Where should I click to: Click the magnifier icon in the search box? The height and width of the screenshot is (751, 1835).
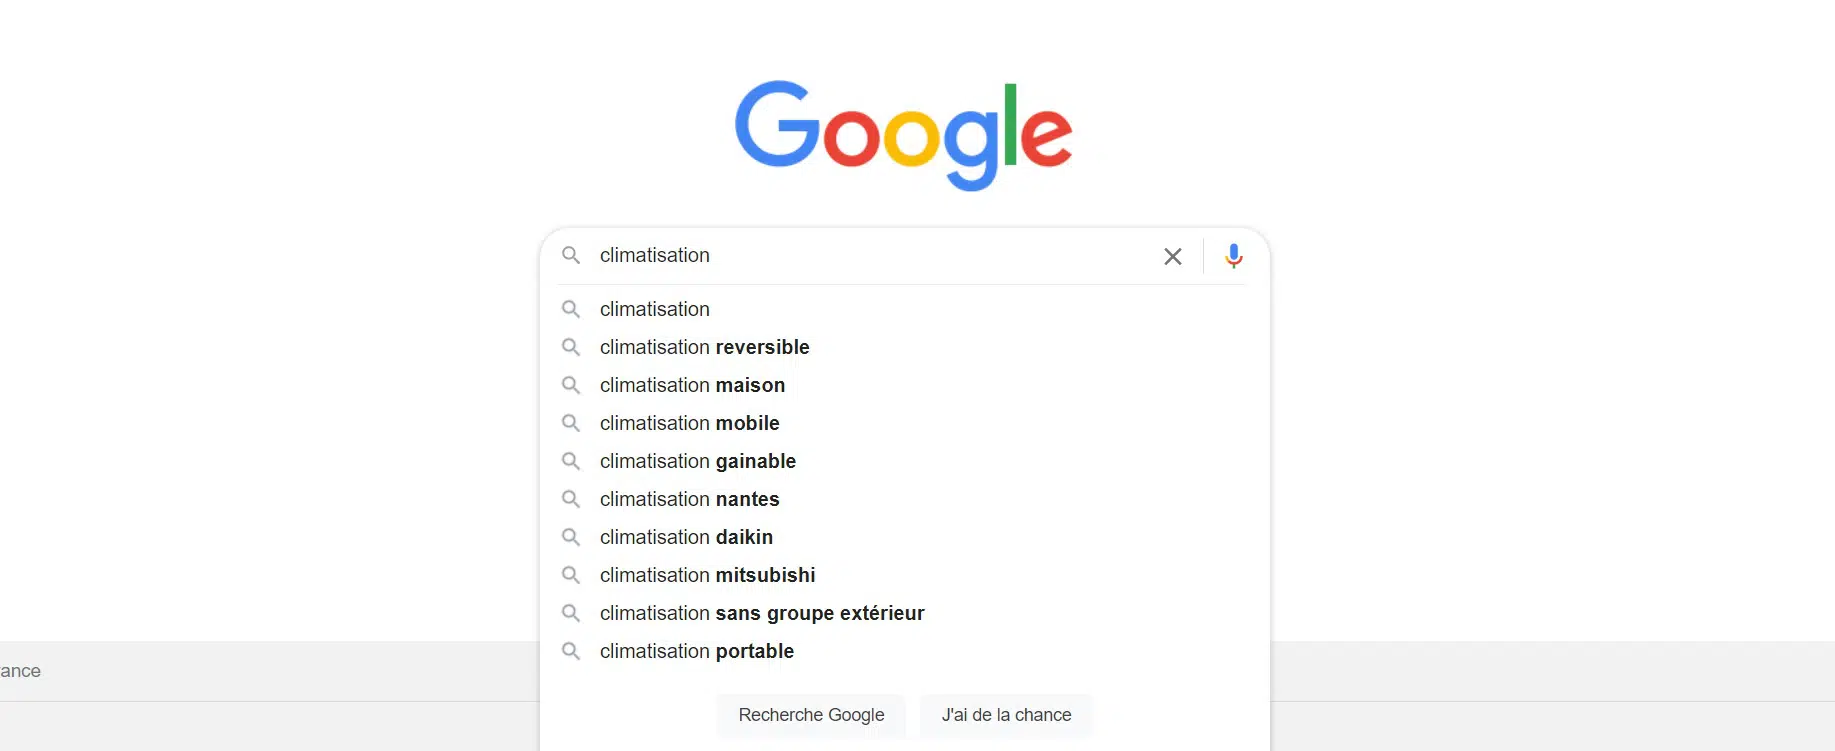point(571,255)
